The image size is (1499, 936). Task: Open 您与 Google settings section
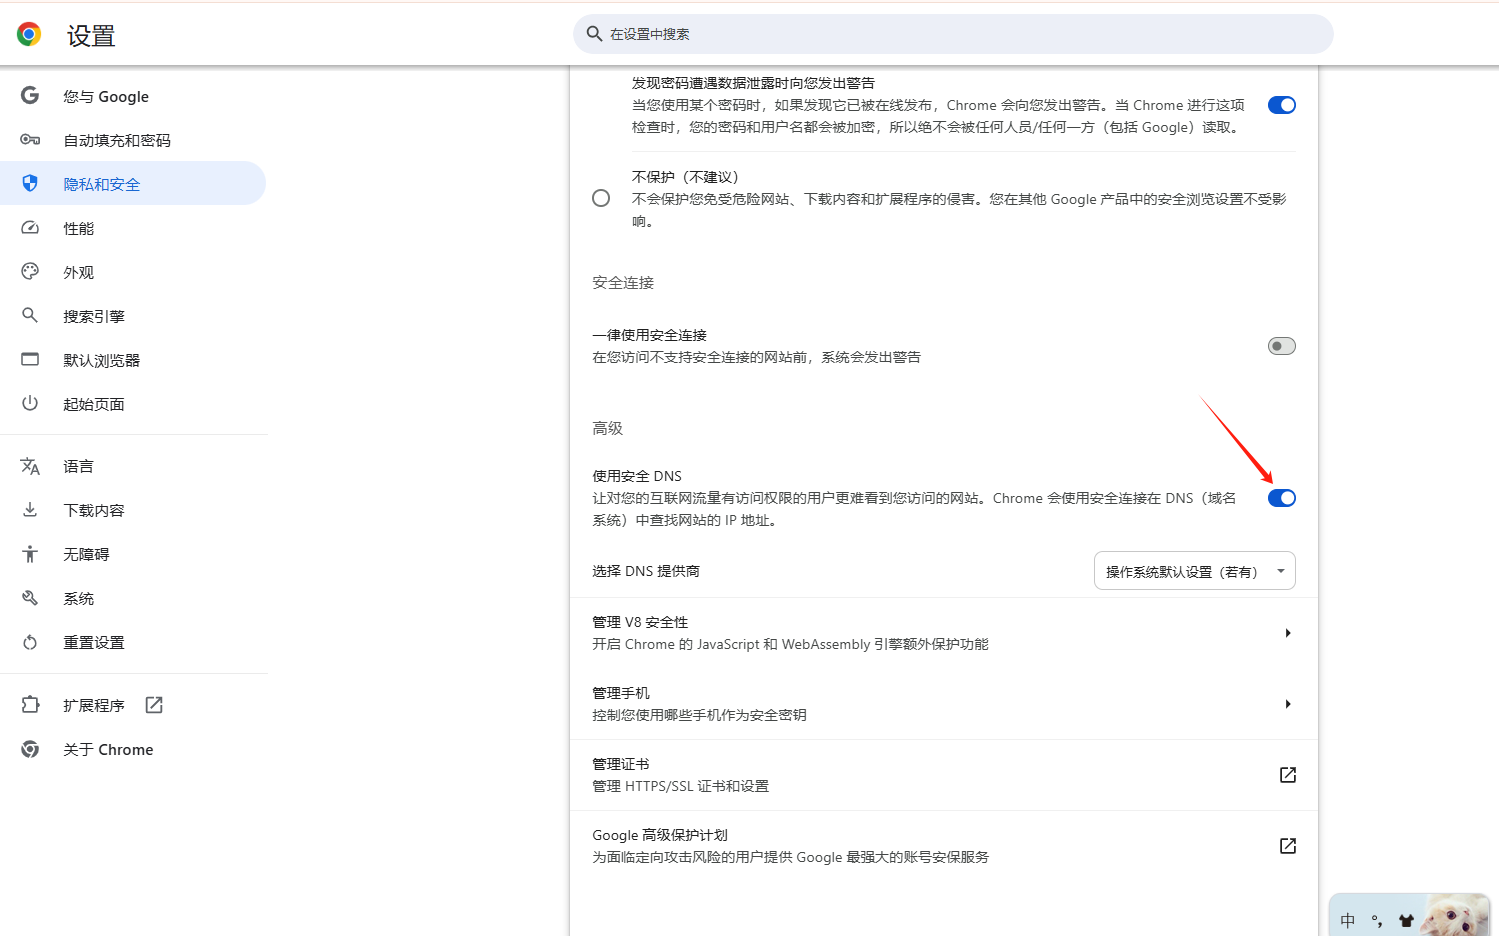tap(133, 96)
